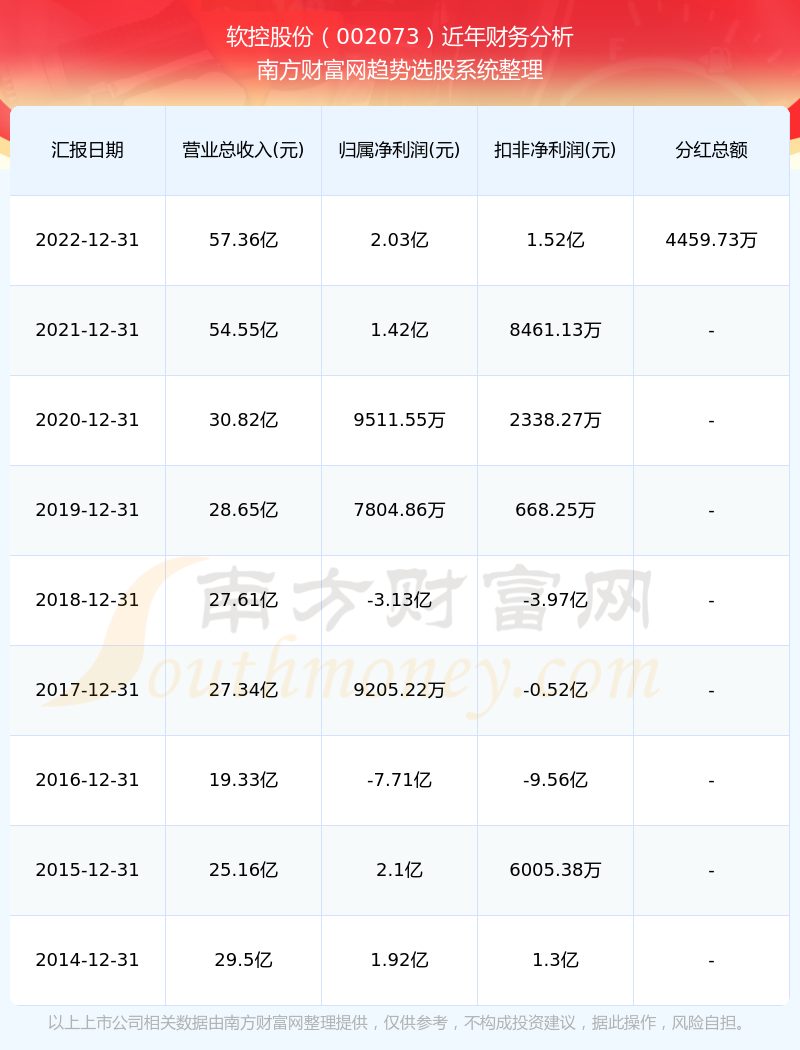Select the value 6005.38万
800x1050 pixels.
pos(556,870)
